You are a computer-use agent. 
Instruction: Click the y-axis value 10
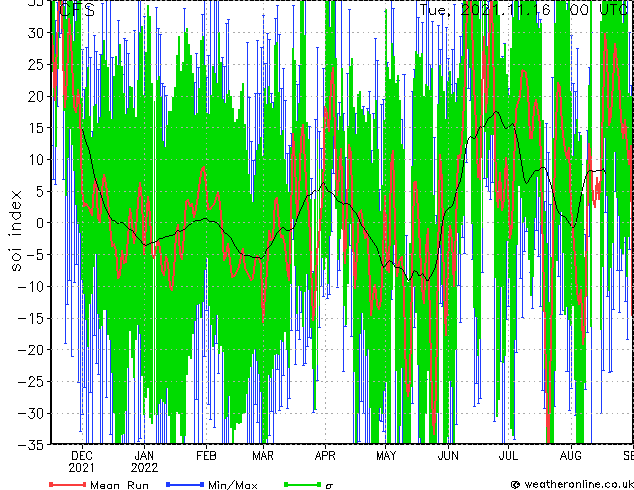(36, 160)
